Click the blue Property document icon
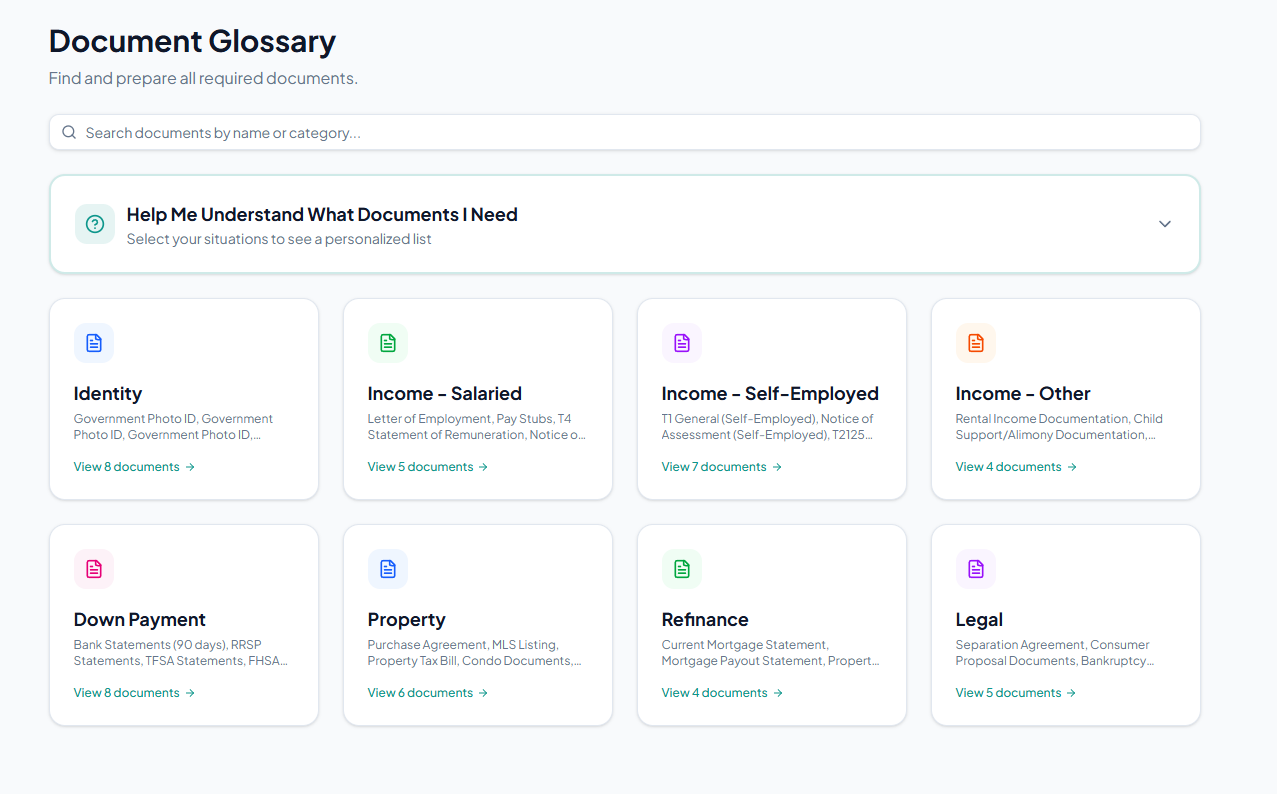 pyautogui.click(x=387, y=569)
